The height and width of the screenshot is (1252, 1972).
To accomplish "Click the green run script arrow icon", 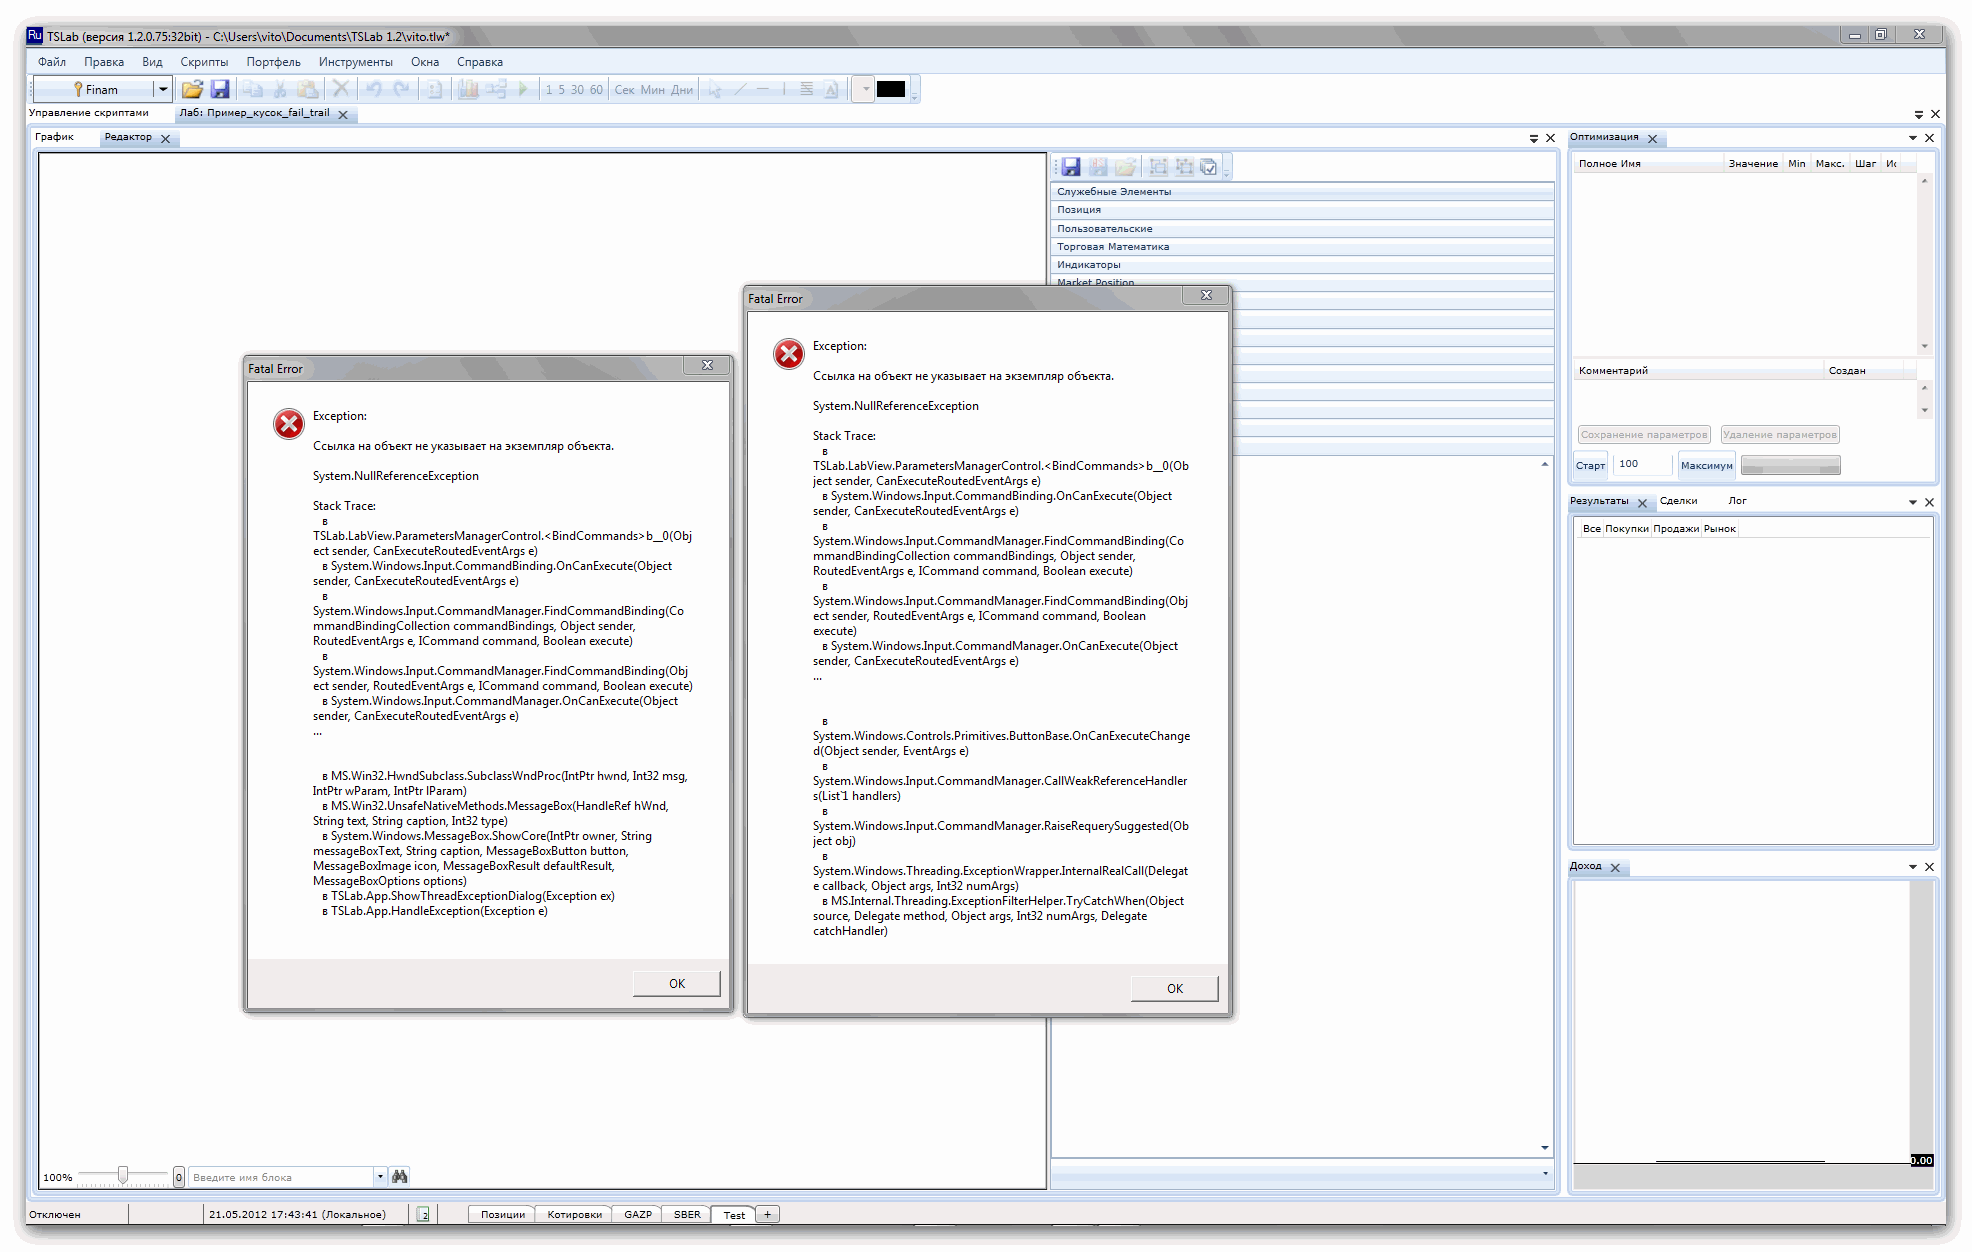I will [523, 89].
